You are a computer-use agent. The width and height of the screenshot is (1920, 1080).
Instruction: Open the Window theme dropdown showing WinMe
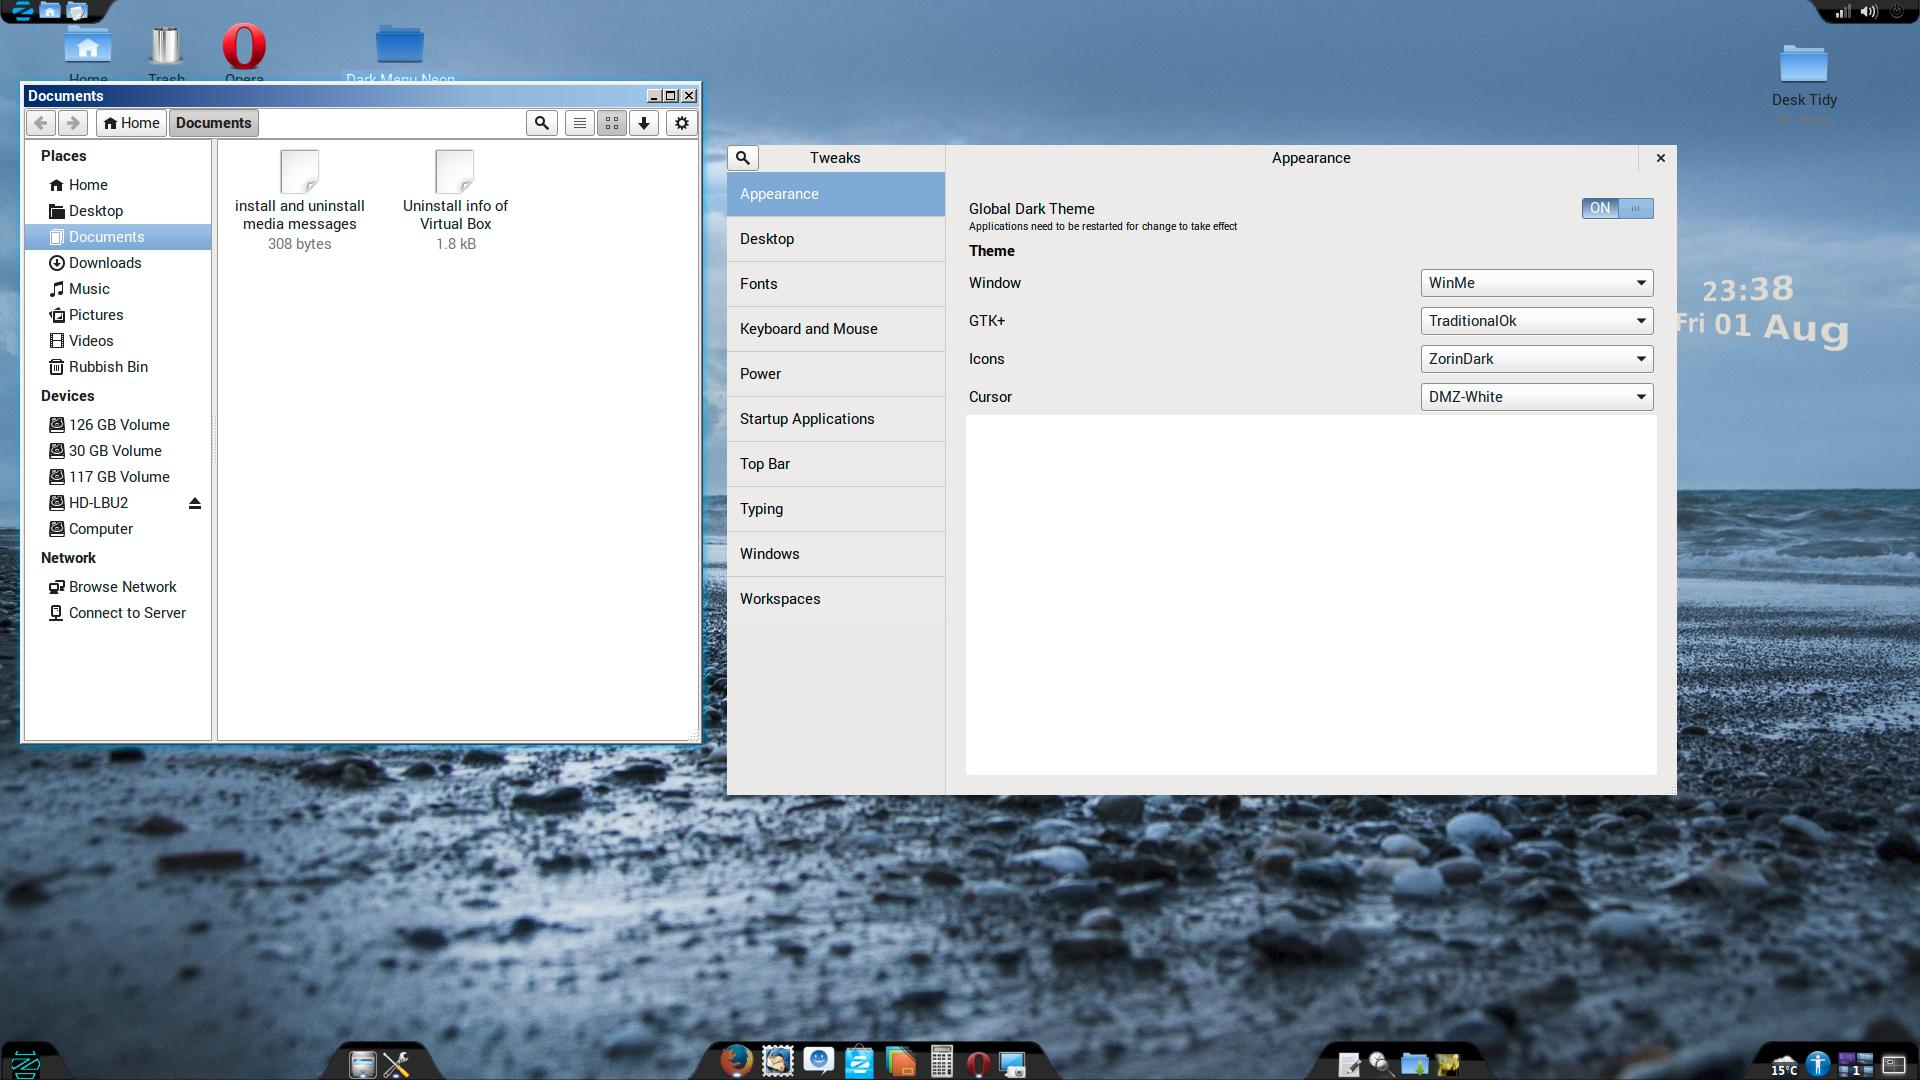(1536, 283)
